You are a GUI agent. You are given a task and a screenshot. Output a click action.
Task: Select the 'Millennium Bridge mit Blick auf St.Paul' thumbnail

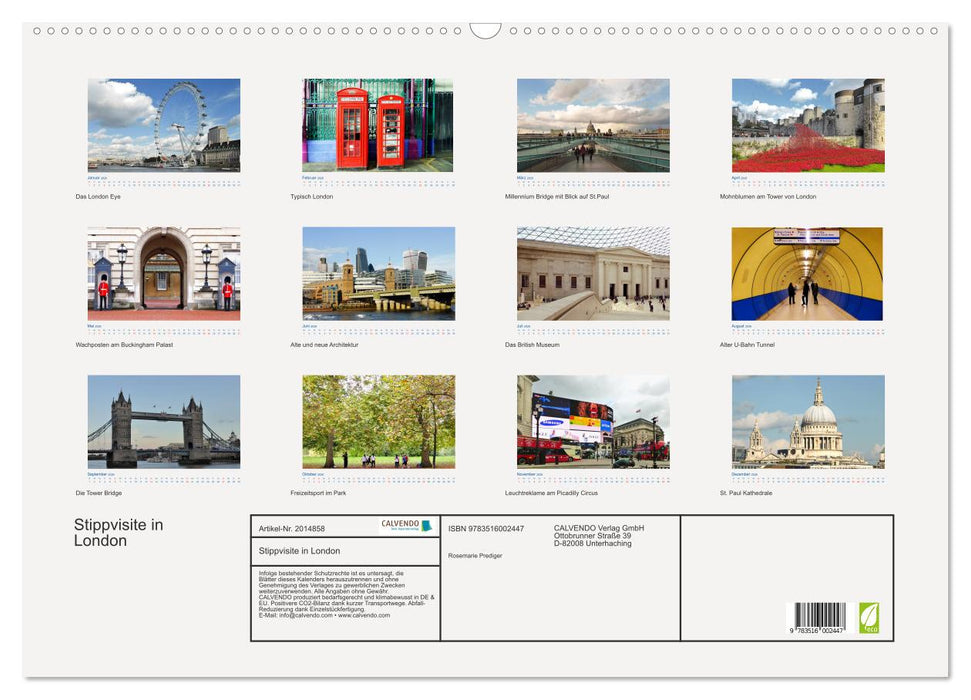592,124
